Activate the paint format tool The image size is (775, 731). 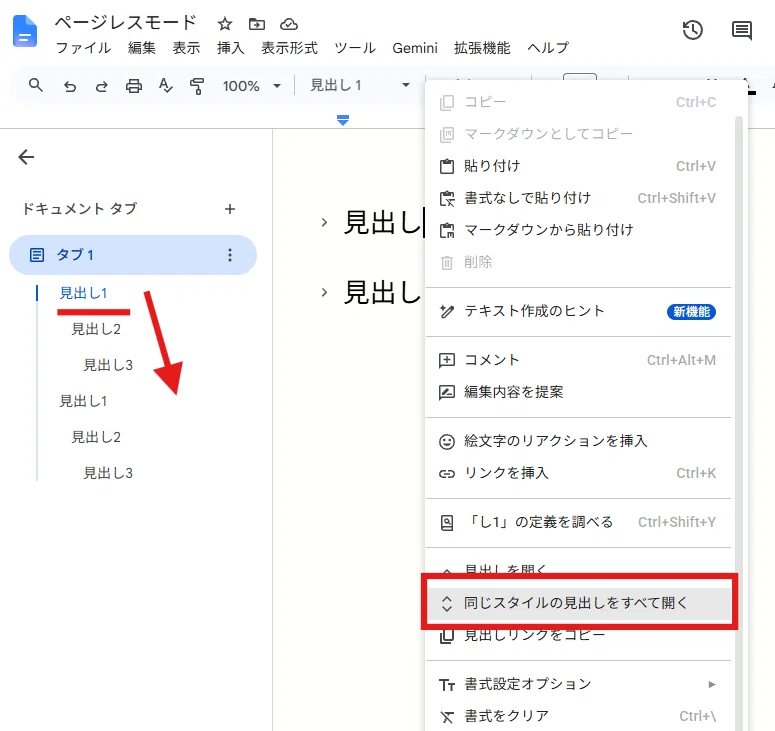pyautogui.click(x=197, y=86)
